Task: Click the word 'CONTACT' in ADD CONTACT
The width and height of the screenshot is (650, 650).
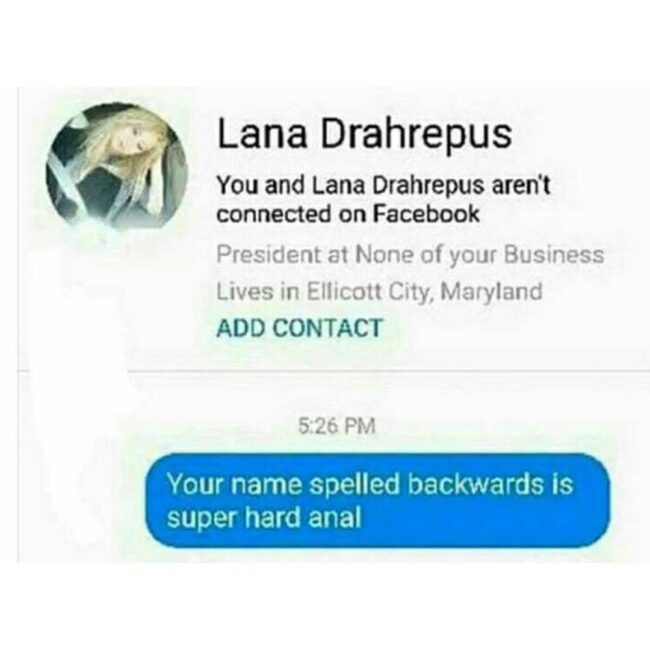Action: click(329, 328)
